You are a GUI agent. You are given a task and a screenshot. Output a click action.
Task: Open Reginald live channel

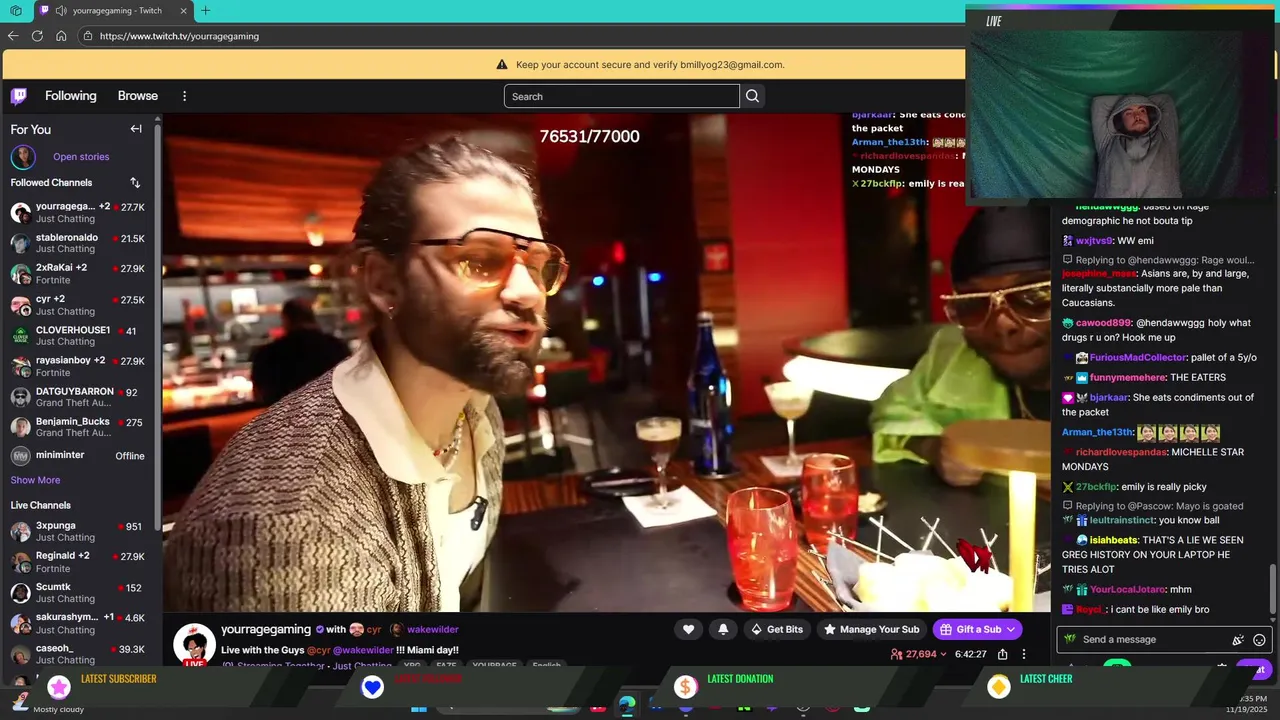[x=78, y=562]
